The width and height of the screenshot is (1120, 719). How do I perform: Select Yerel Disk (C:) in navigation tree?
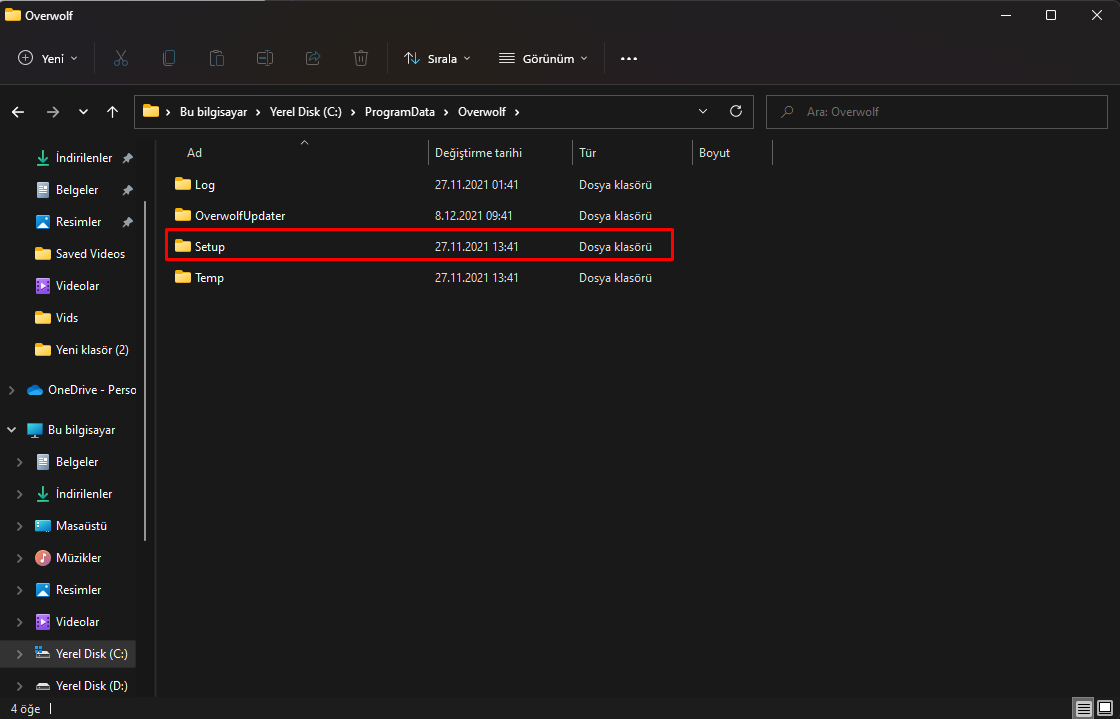[x=91, y=653]
